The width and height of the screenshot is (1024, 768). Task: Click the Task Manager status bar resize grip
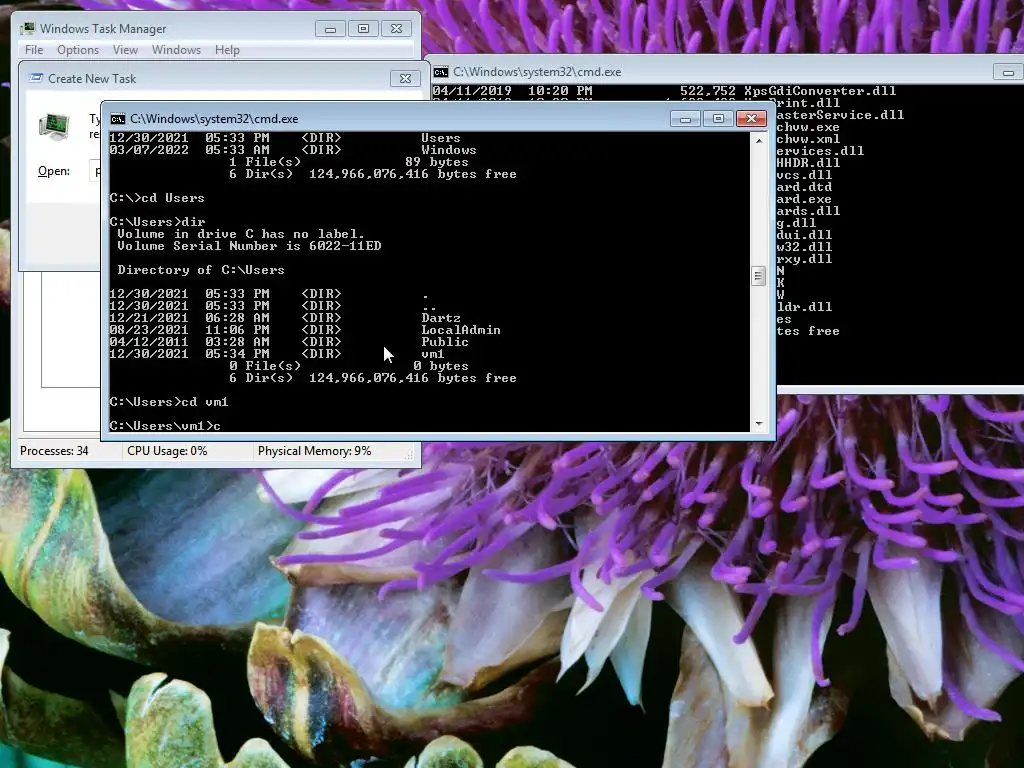409,455
